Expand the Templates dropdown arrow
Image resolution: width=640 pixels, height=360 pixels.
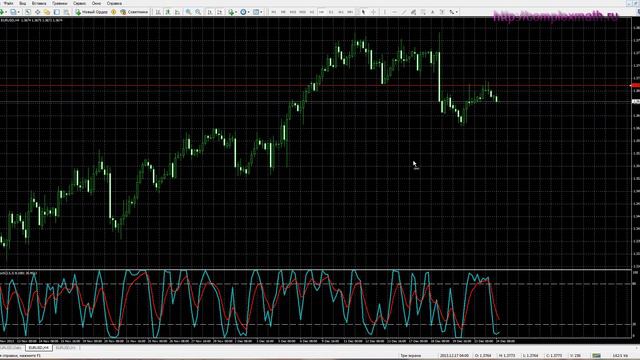coord(261,12)
